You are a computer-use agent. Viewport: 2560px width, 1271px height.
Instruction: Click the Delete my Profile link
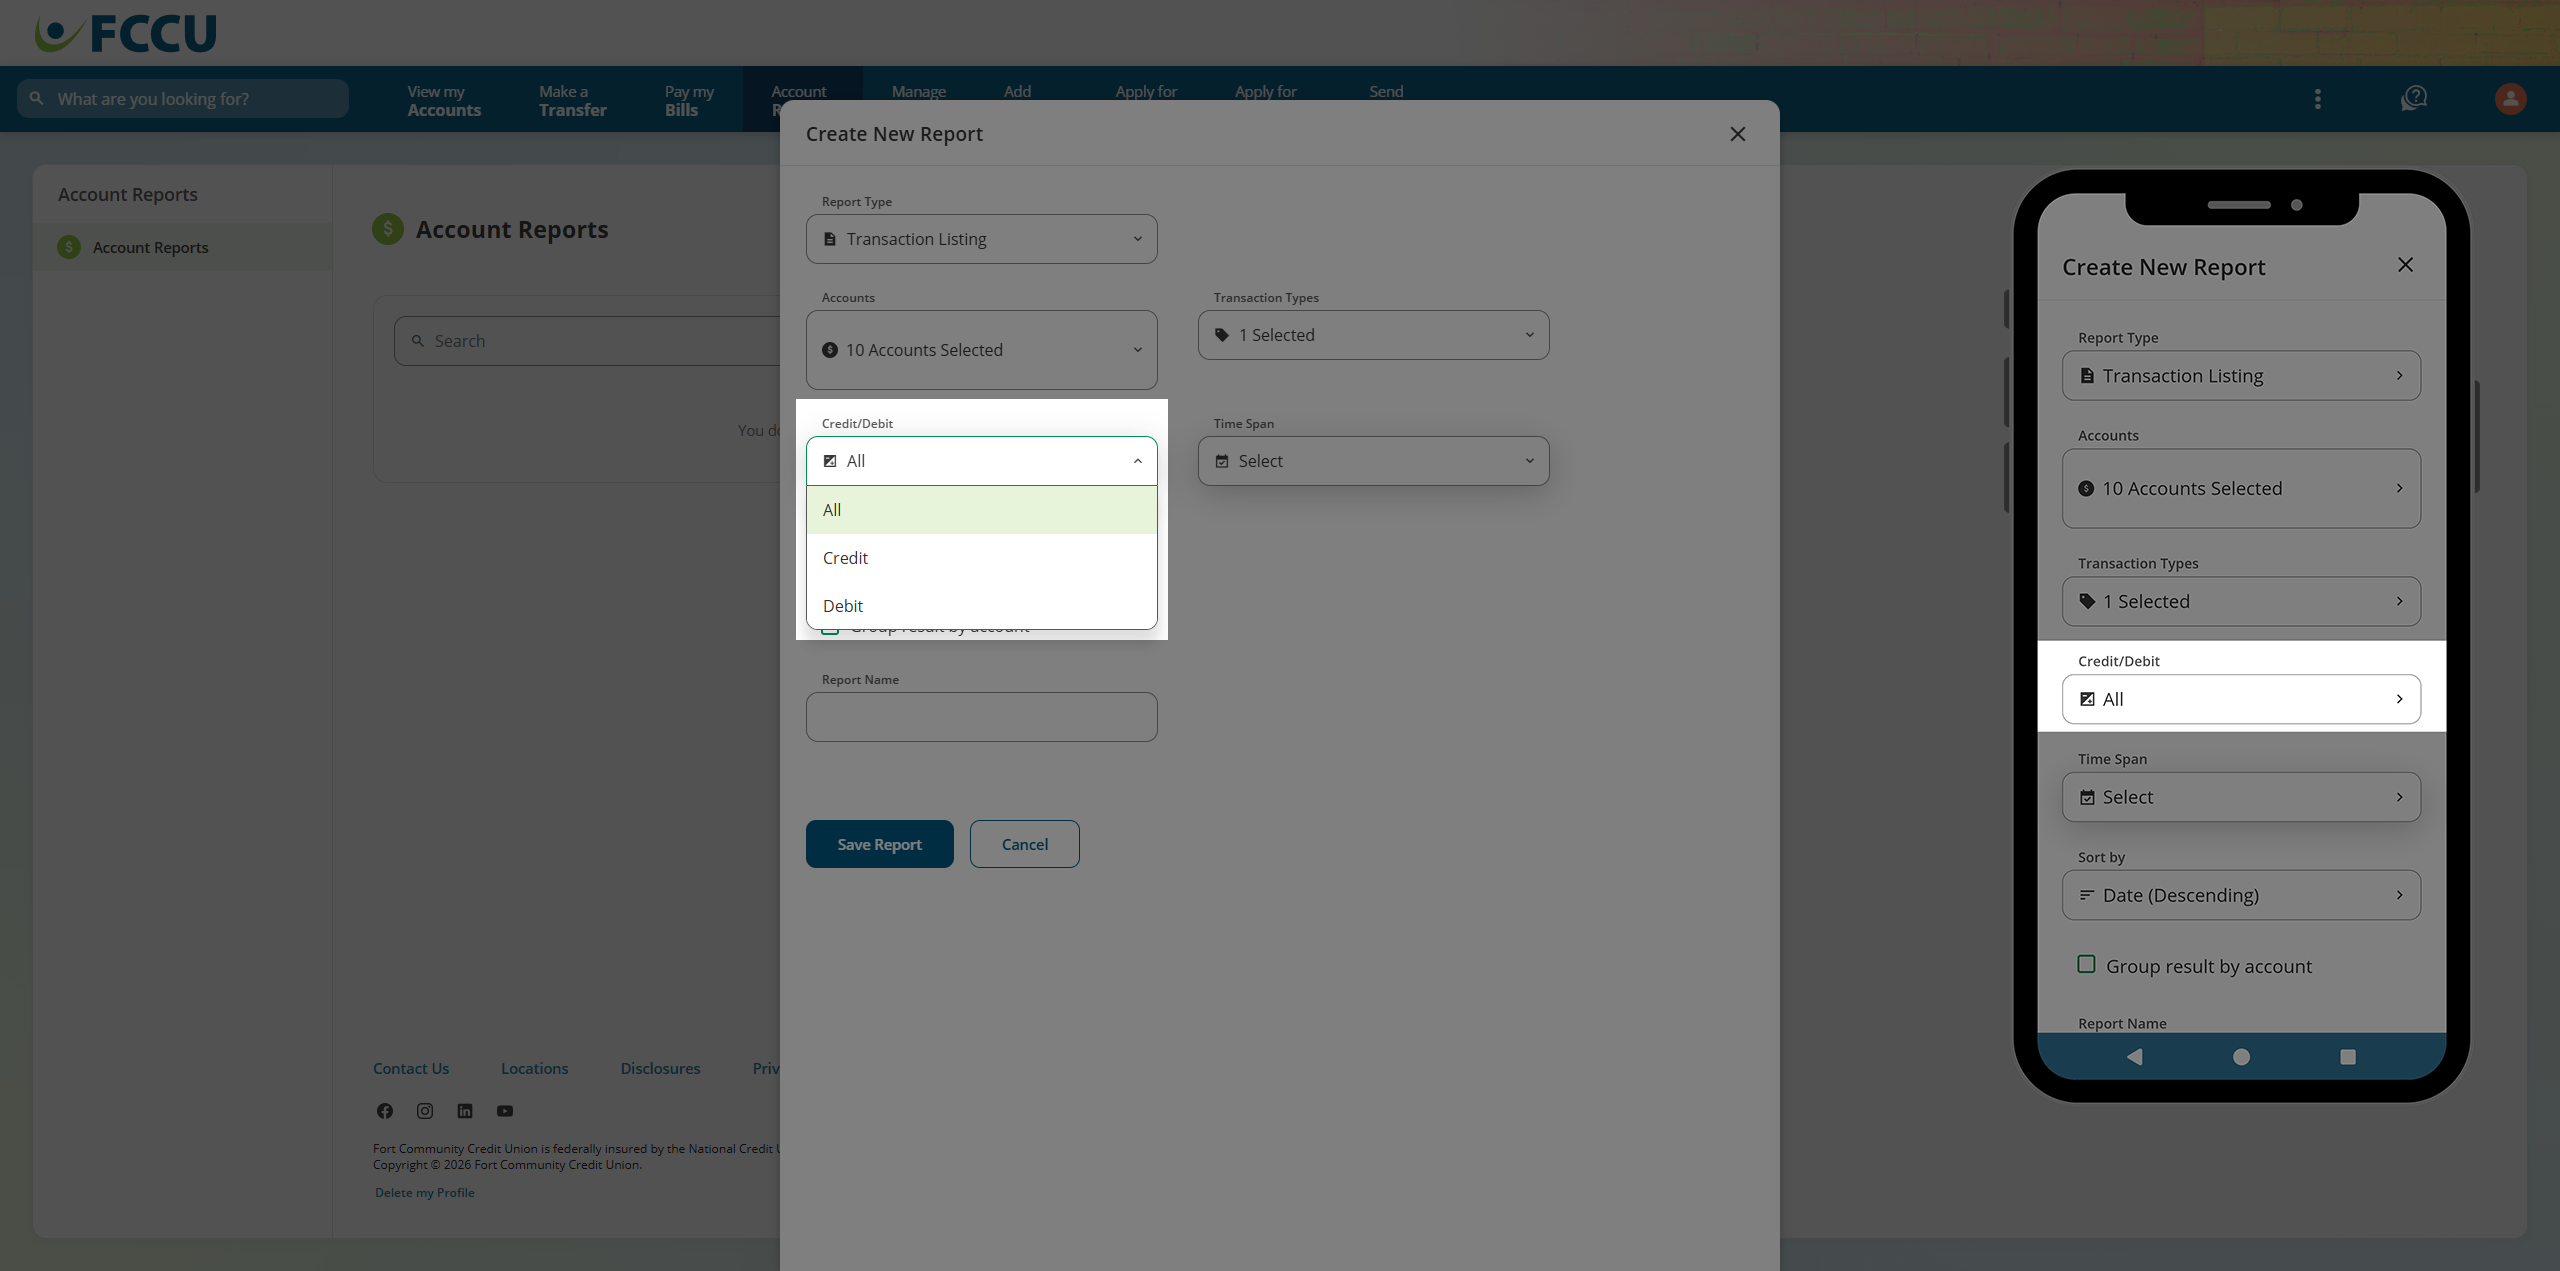[x=424, y=1192]
